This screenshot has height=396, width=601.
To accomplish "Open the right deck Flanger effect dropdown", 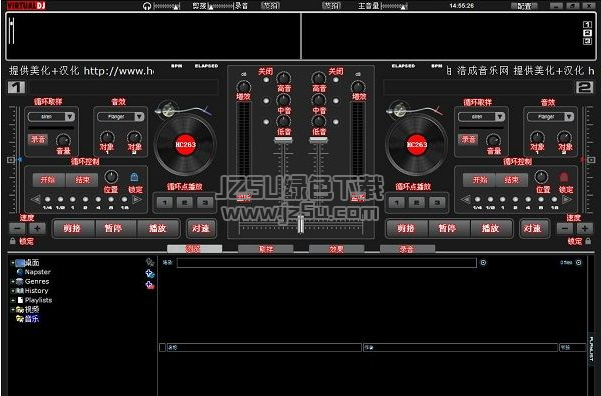I will tap(569, 117).
